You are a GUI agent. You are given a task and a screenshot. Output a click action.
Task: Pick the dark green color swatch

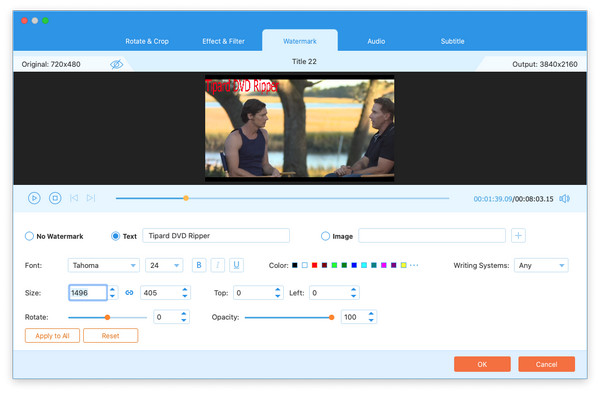click(344, 265)
